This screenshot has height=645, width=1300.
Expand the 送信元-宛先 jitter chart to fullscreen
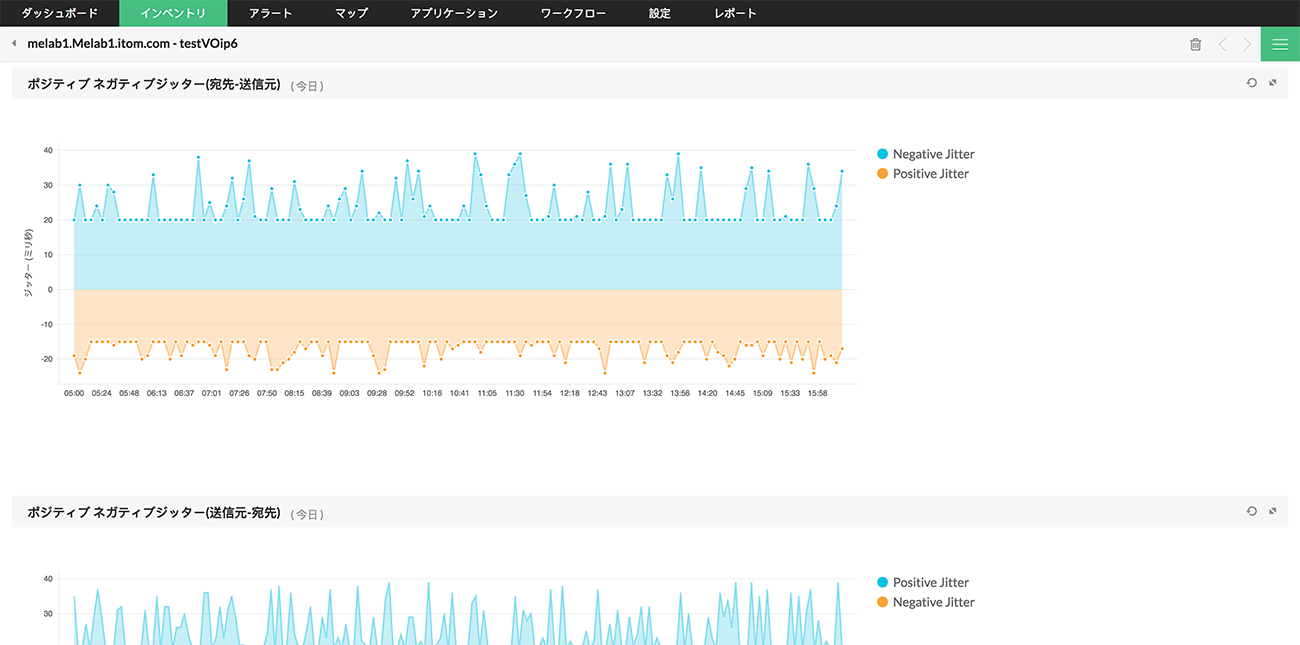[x=1273, y=511]
